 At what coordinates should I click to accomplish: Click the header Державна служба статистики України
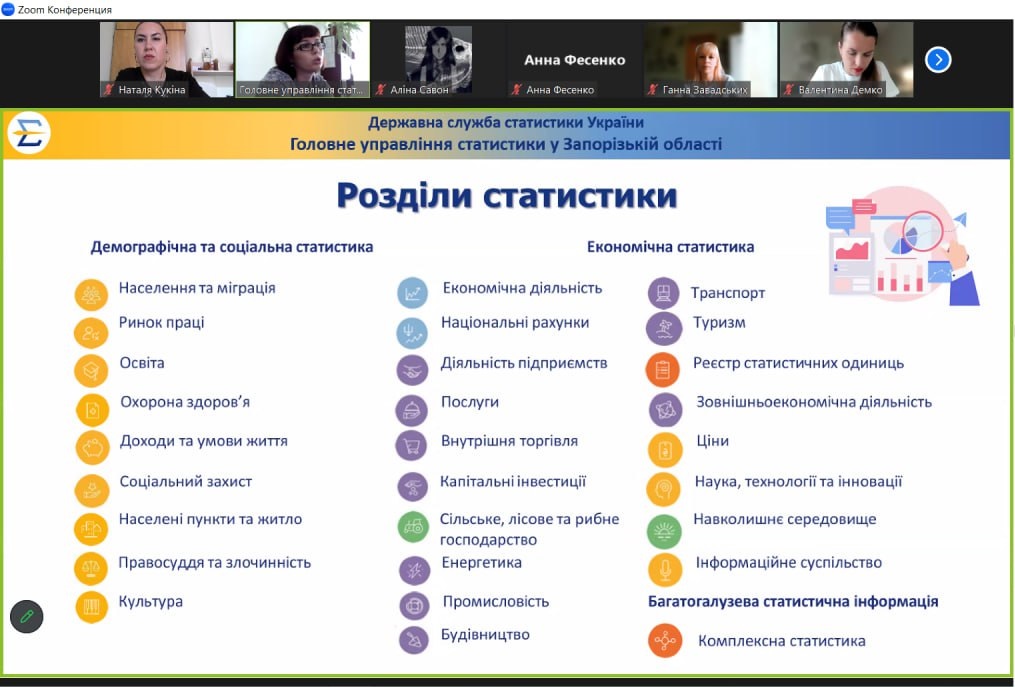pos(506,122)
